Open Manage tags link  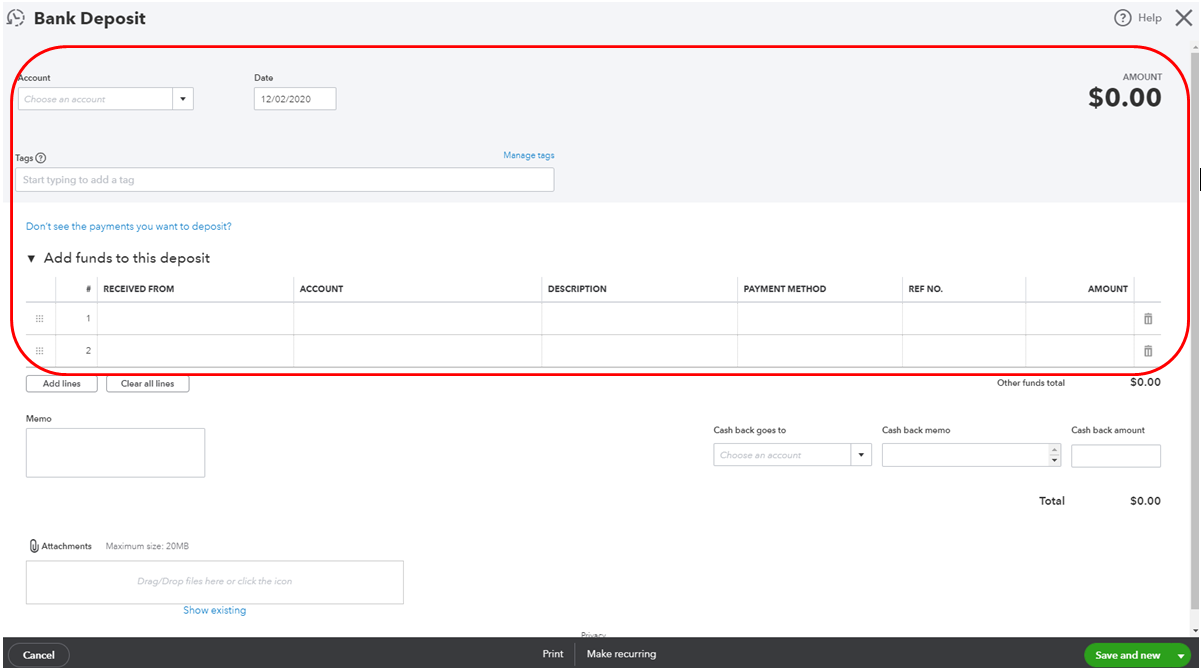tap(528, 156)
